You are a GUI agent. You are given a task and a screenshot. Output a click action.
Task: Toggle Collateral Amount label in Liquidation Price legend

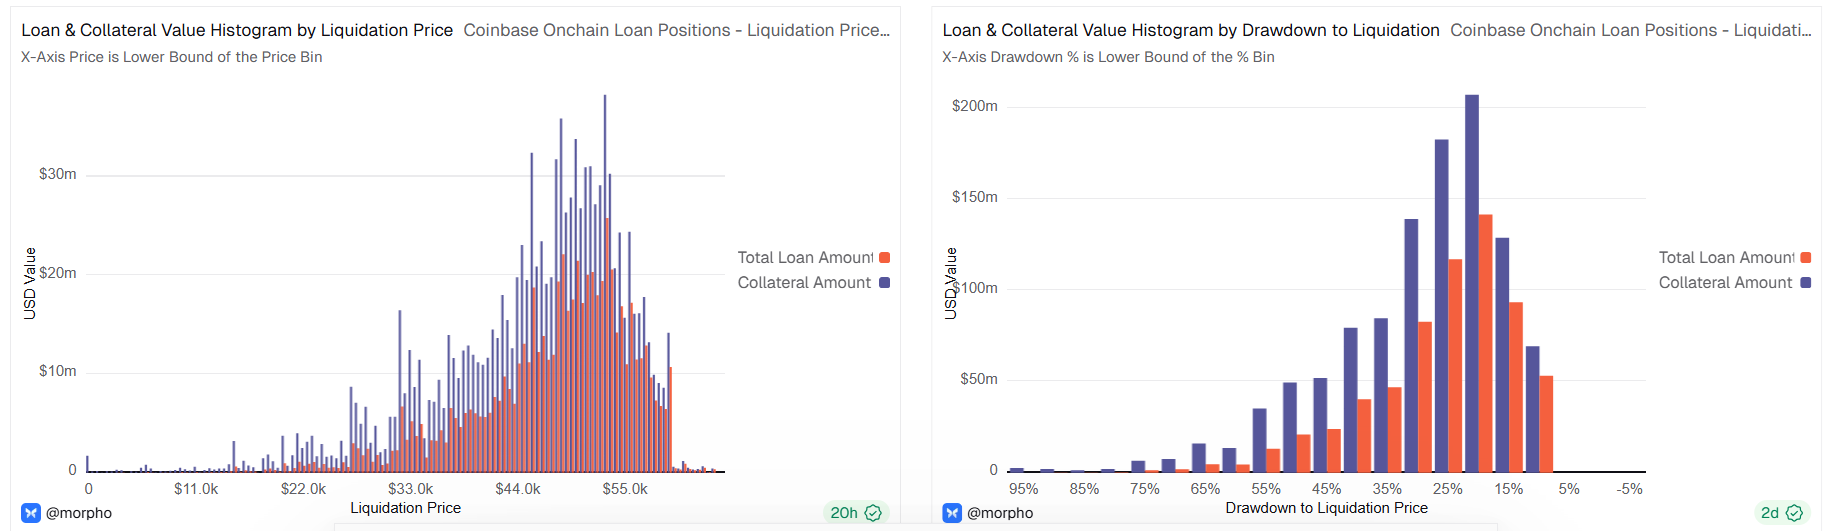[804, 283]
